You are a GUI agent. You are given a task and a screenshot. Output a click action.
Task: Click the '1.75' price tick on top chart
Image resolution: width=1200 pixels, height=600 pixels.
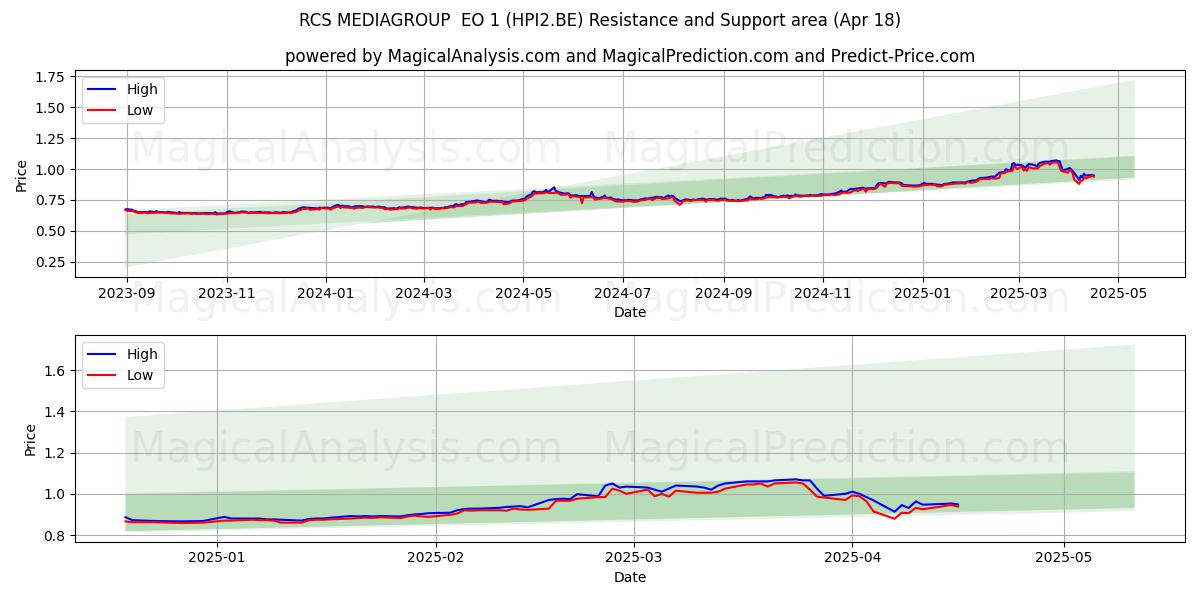point(50,77)
